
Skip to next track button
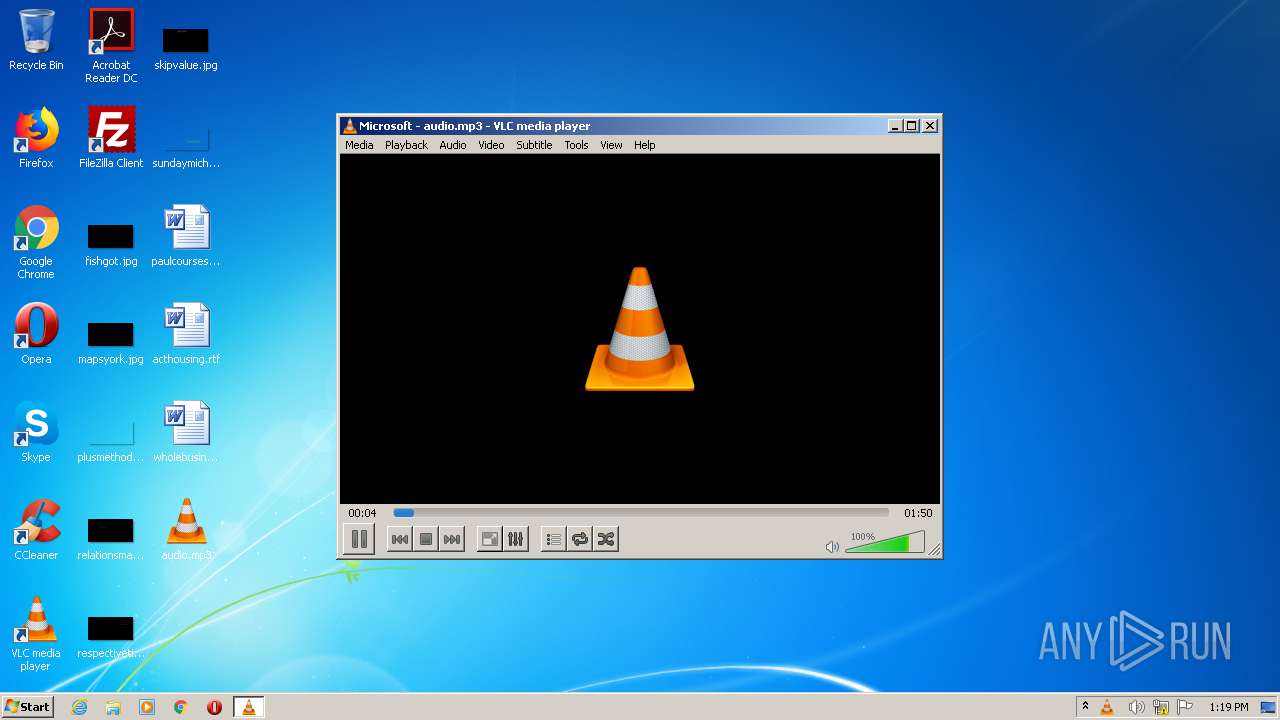(452, 539)
